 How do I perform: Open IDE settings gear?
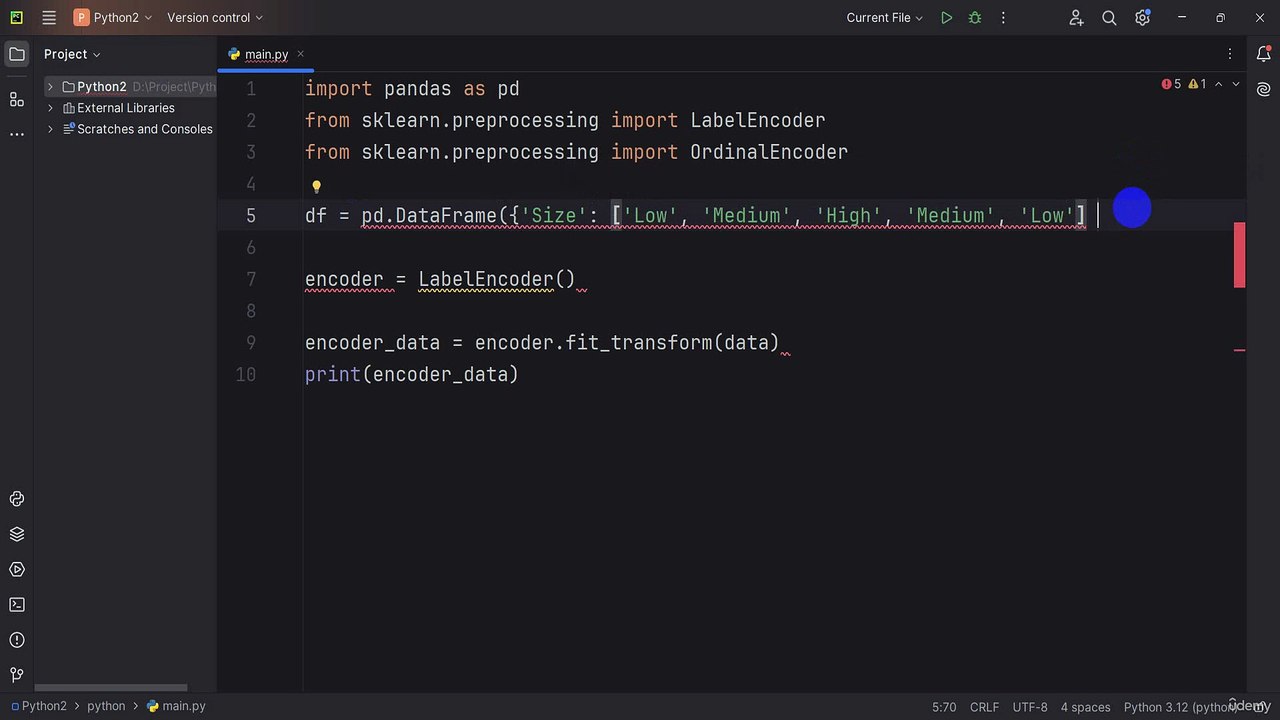pos(1143,18)
